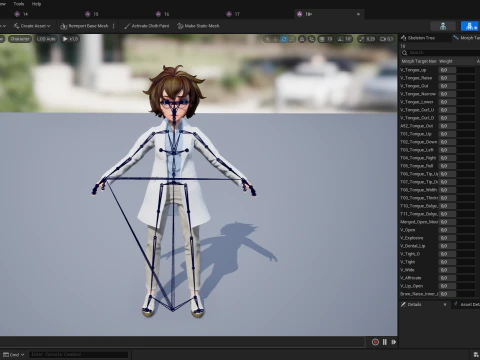Toggle surface snapping icon in viewport toolbar
This screenshot has width=480, height=360.
coord(312,39)
